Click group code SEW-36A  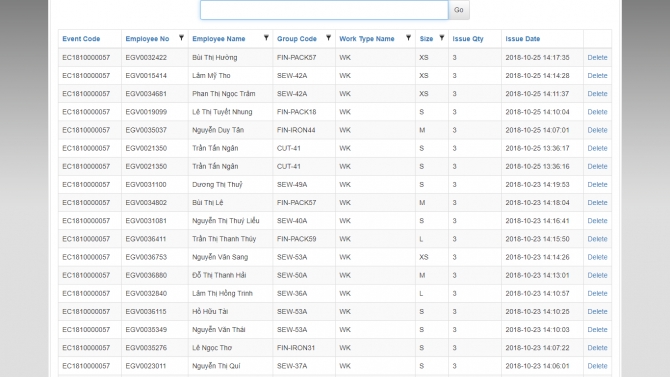[x=292, y=294]
